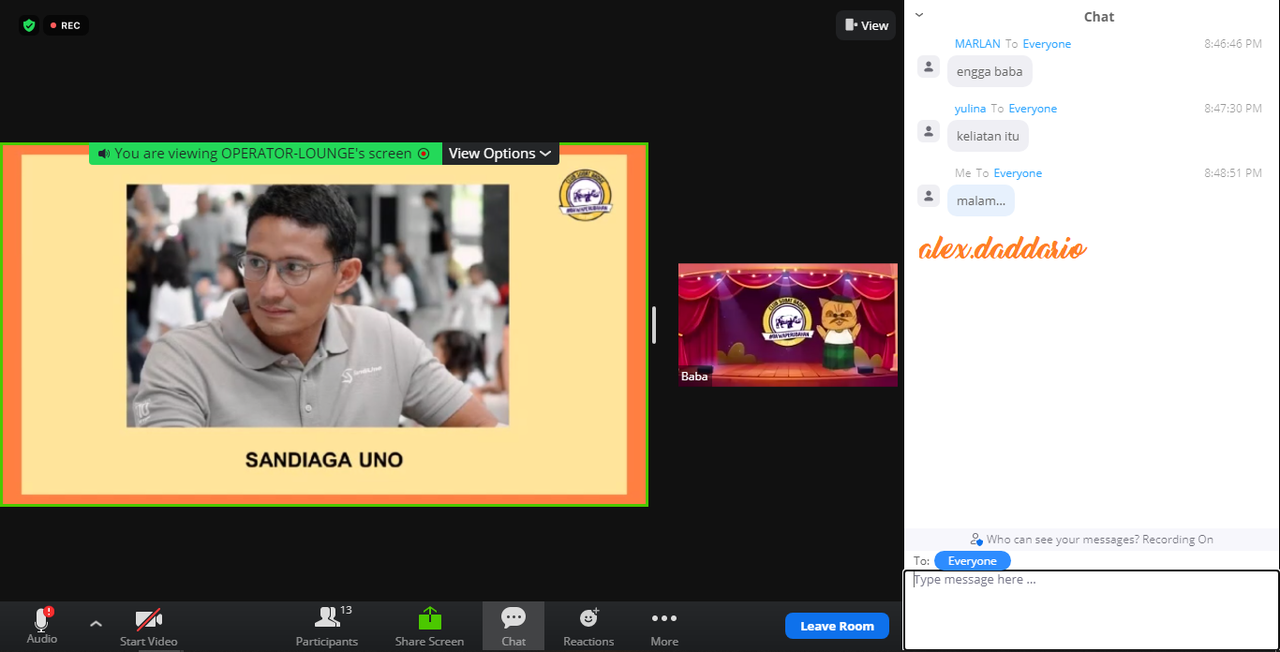This screenshot has width=1280, height=652.
Task: Click the Baba participant video thumbnail
Action: [x=788, y=325]
